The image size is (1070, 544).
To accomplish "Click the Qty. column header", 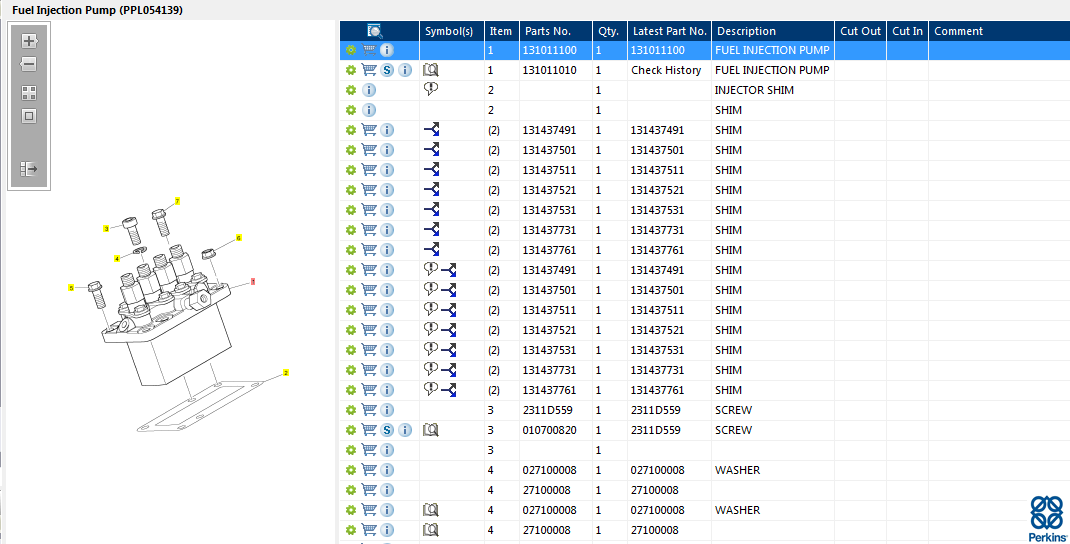I will [x=609, y=31].
